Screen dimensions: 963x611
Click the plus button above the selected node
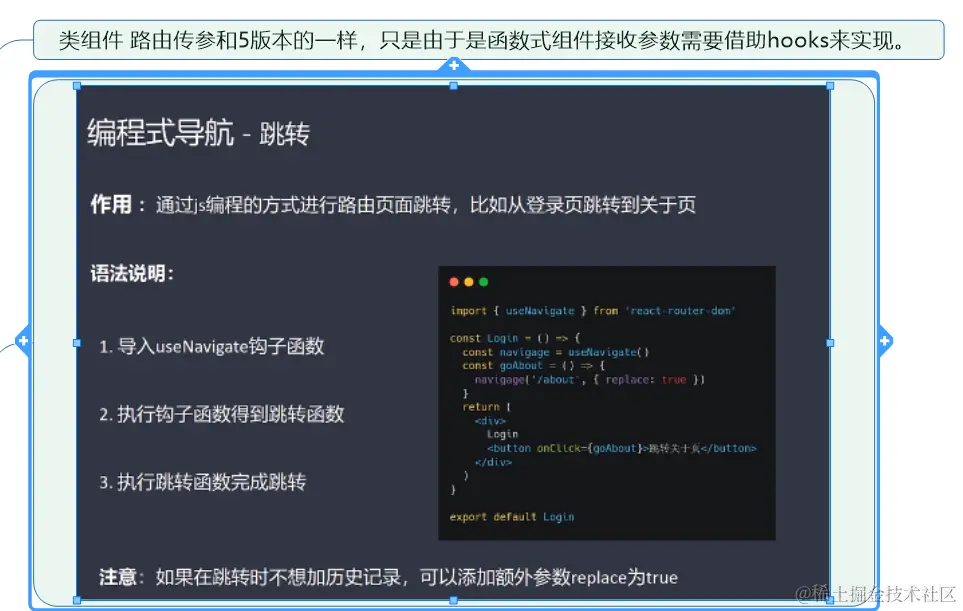(x=454, y=64)
